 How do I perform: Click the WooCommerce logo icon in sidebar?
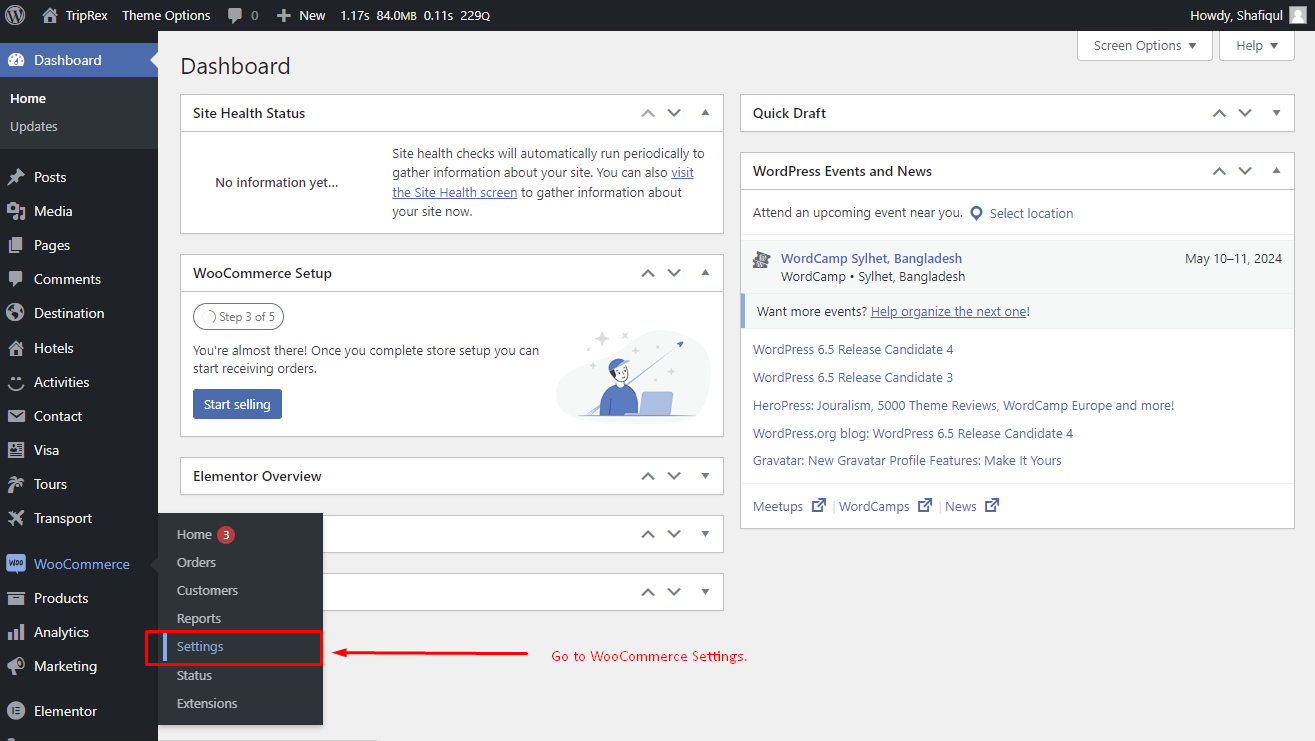pos(16,564)
